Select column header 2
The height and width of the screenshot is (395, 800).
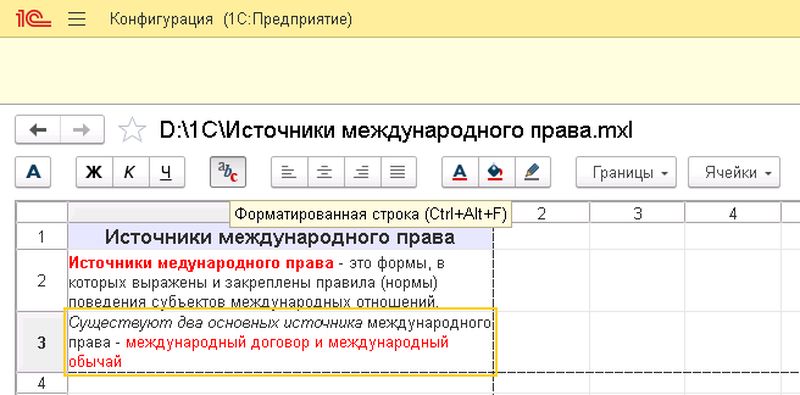tap(541, 213)
